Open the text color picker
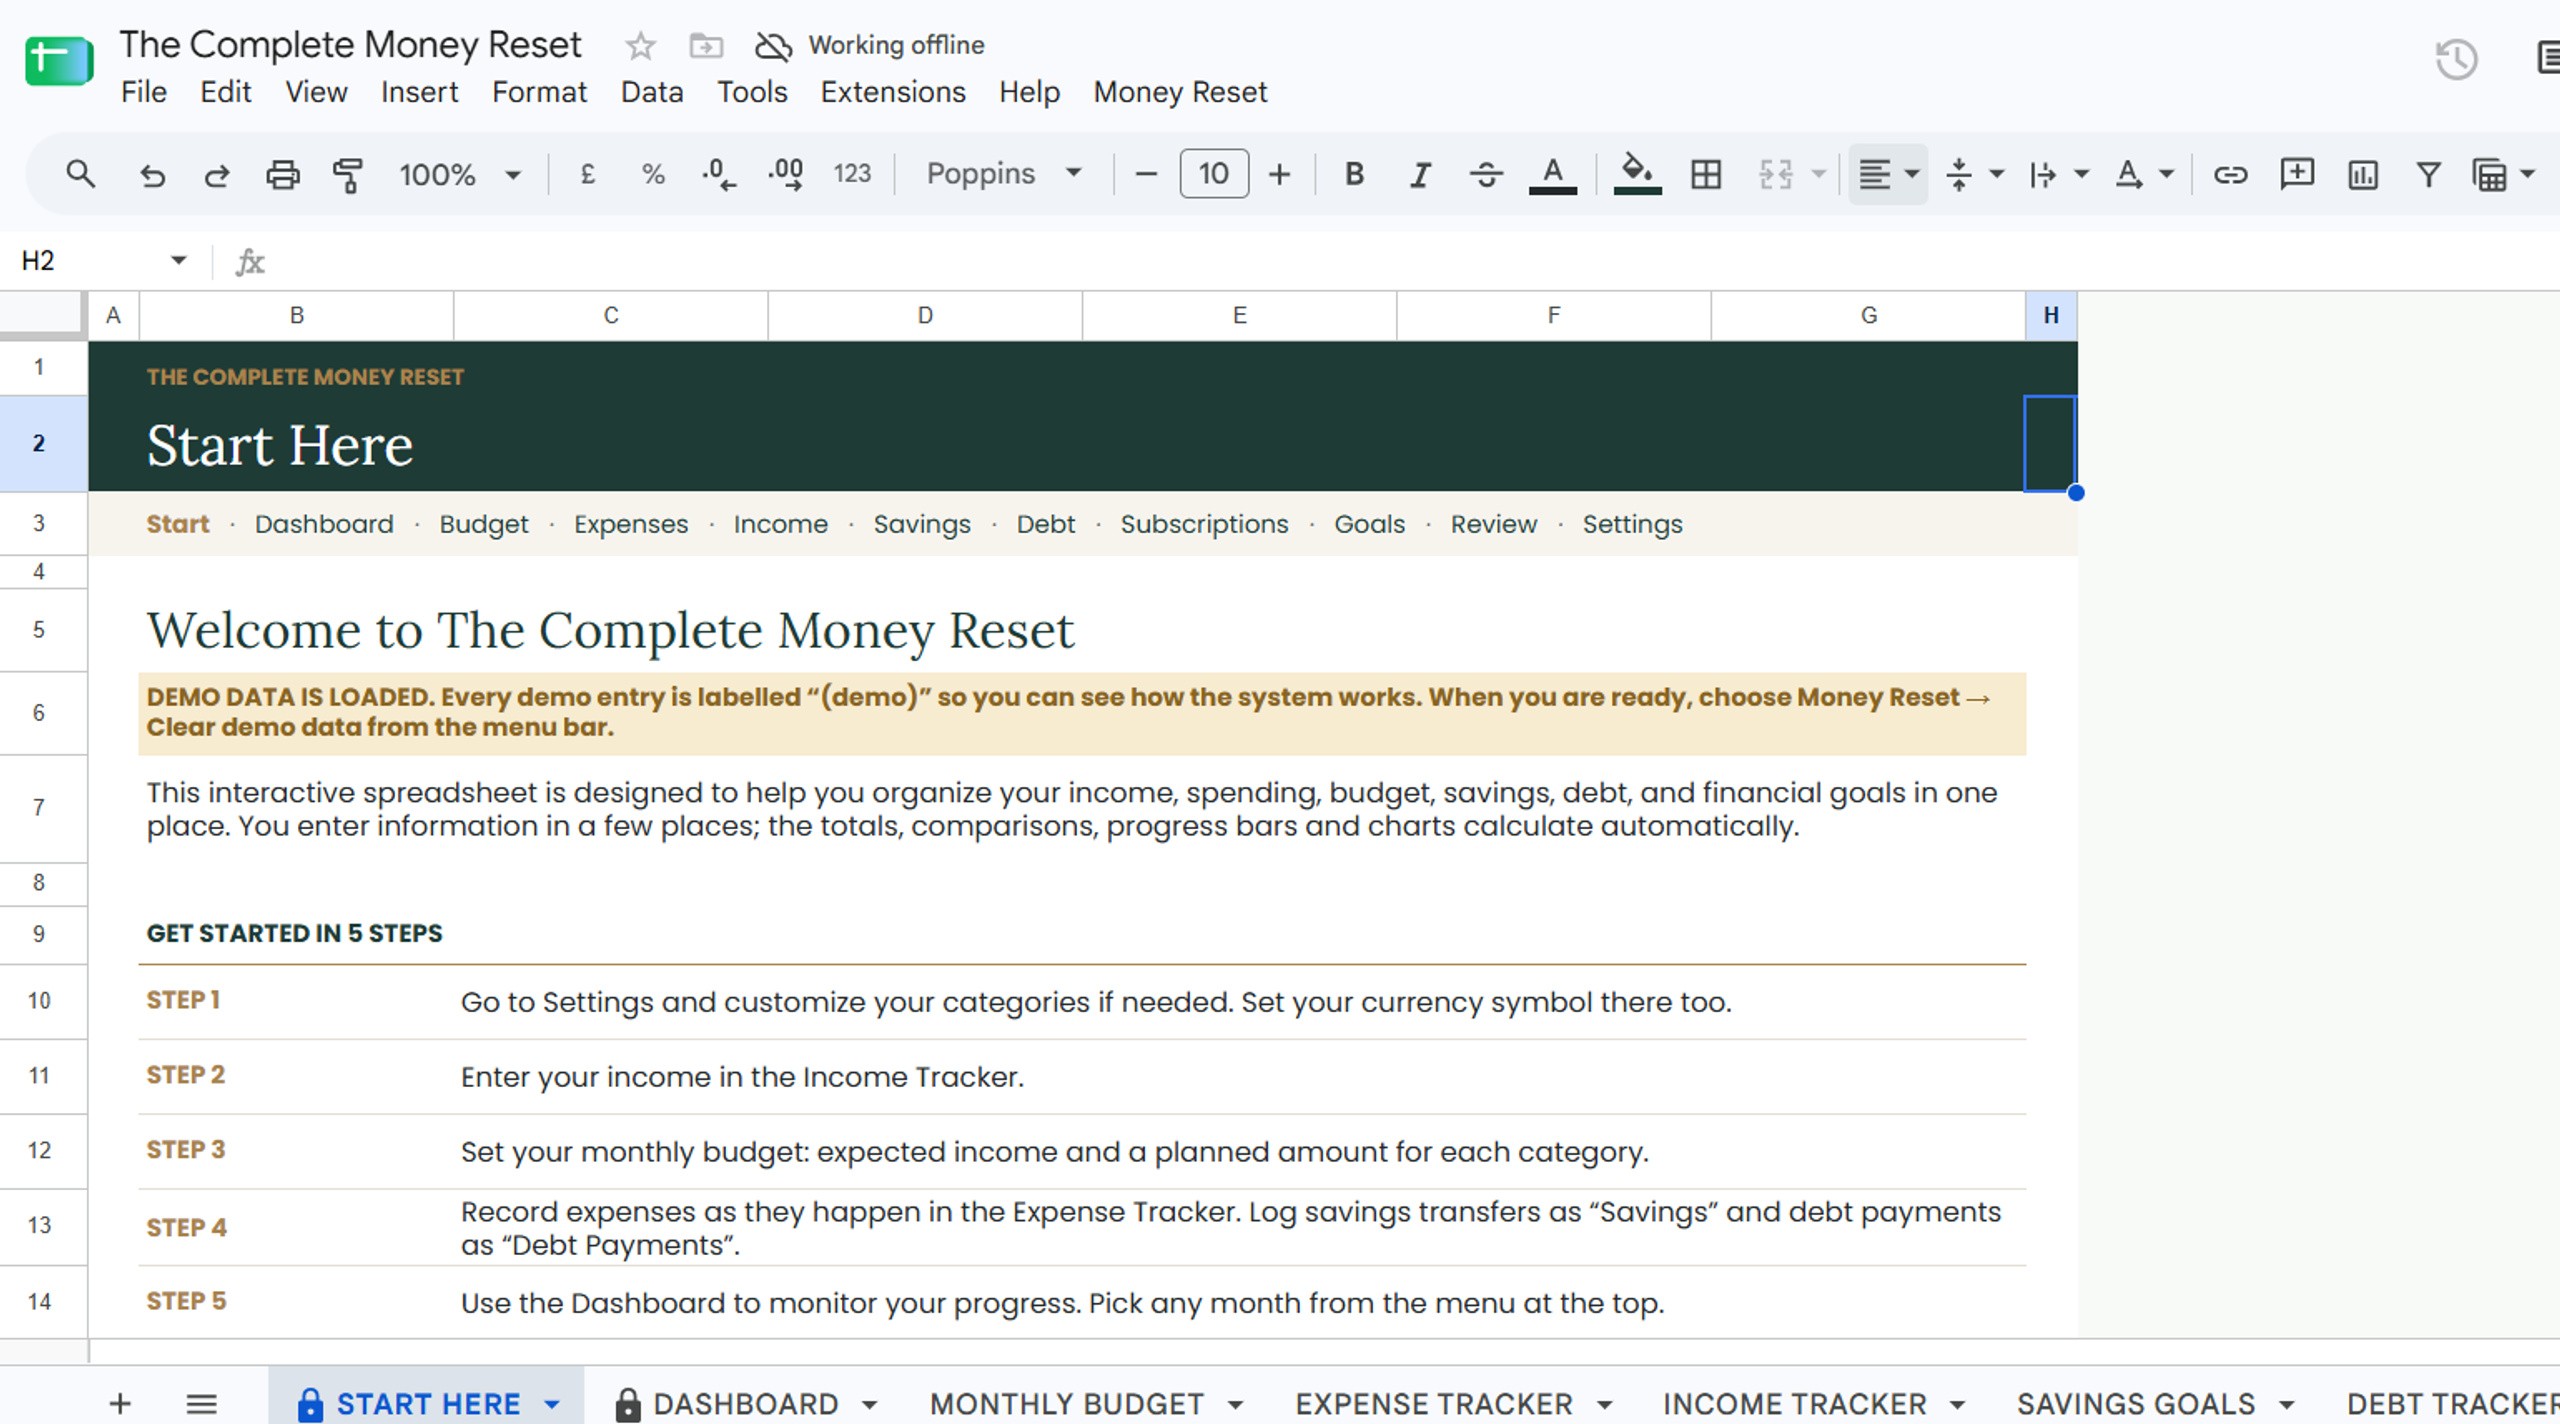Screen dimensions: 2560x1424 (x=1552, y=175)
